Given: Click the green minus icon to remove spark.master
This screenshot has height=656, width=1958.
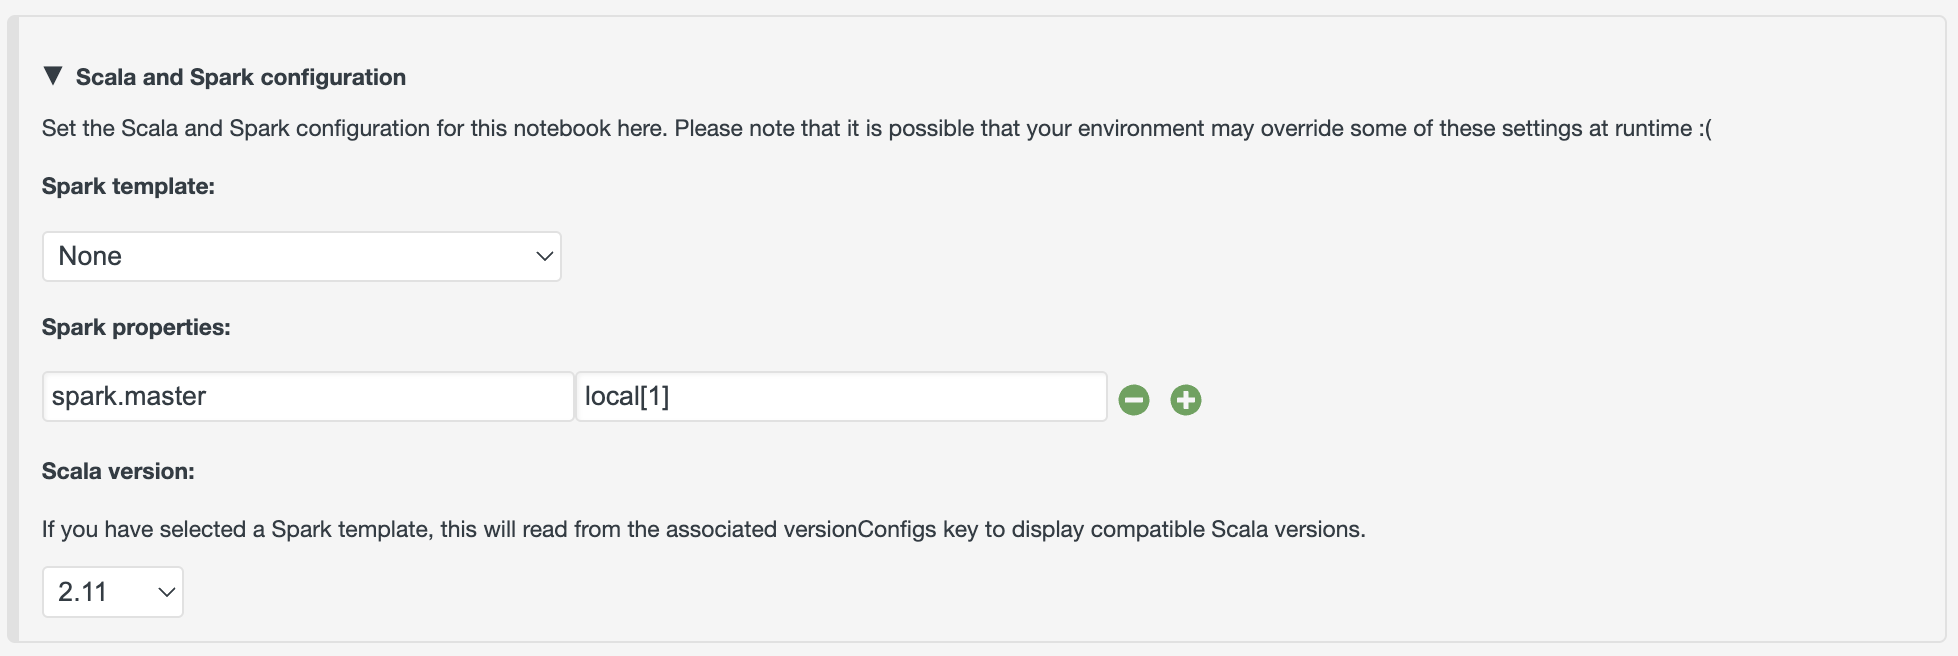Looking at the screenshot, I should click(1133, 399).
